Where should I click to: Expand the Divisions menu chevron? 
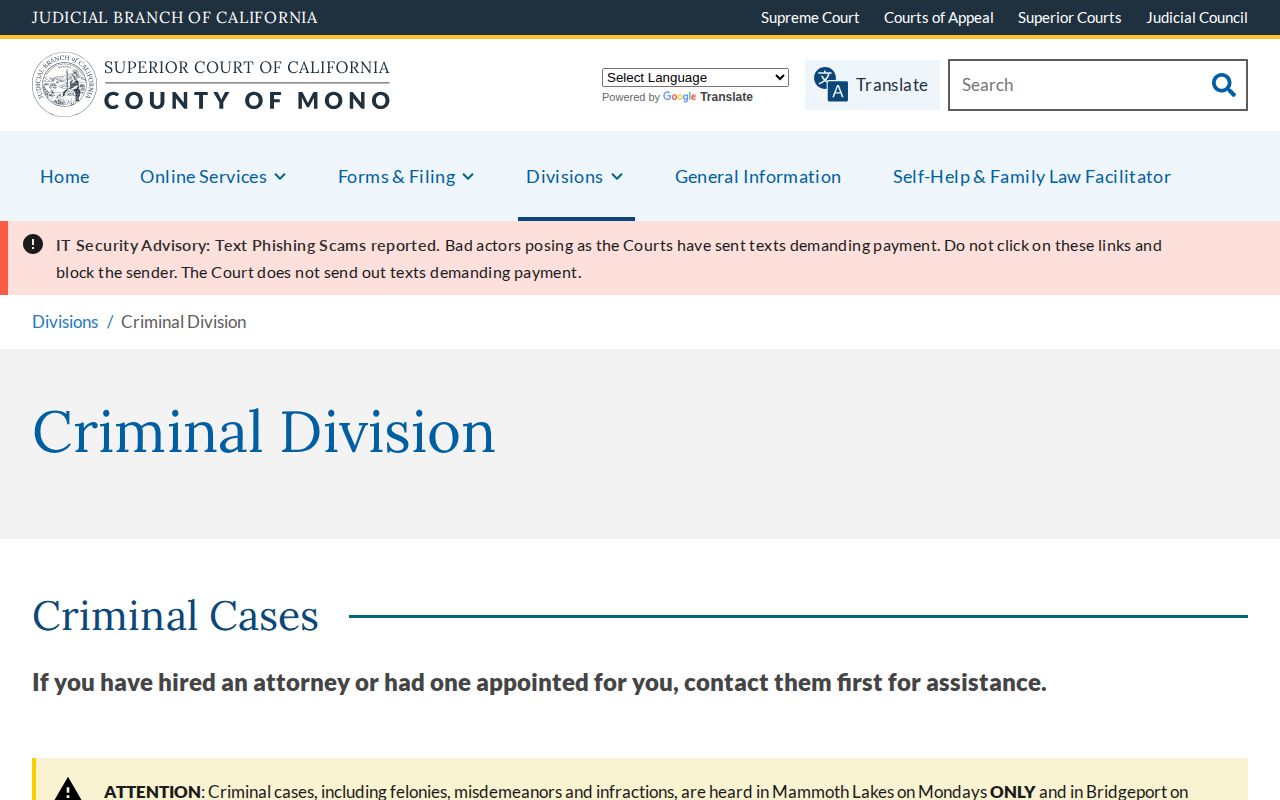(617, 177)
